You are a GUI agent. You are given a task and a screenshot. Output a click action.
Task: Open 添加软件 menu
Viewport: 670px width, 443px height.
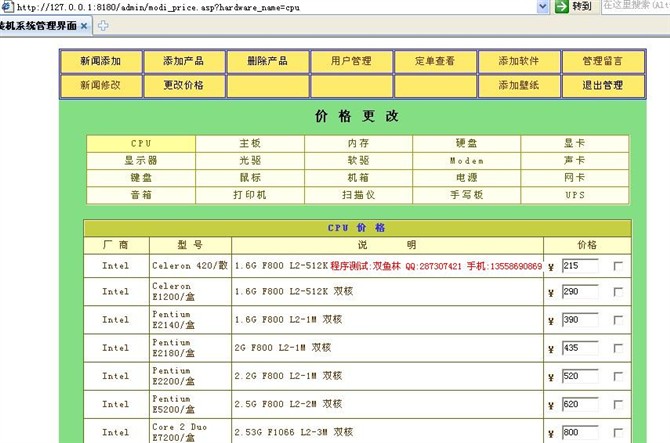tap(519, 61)
